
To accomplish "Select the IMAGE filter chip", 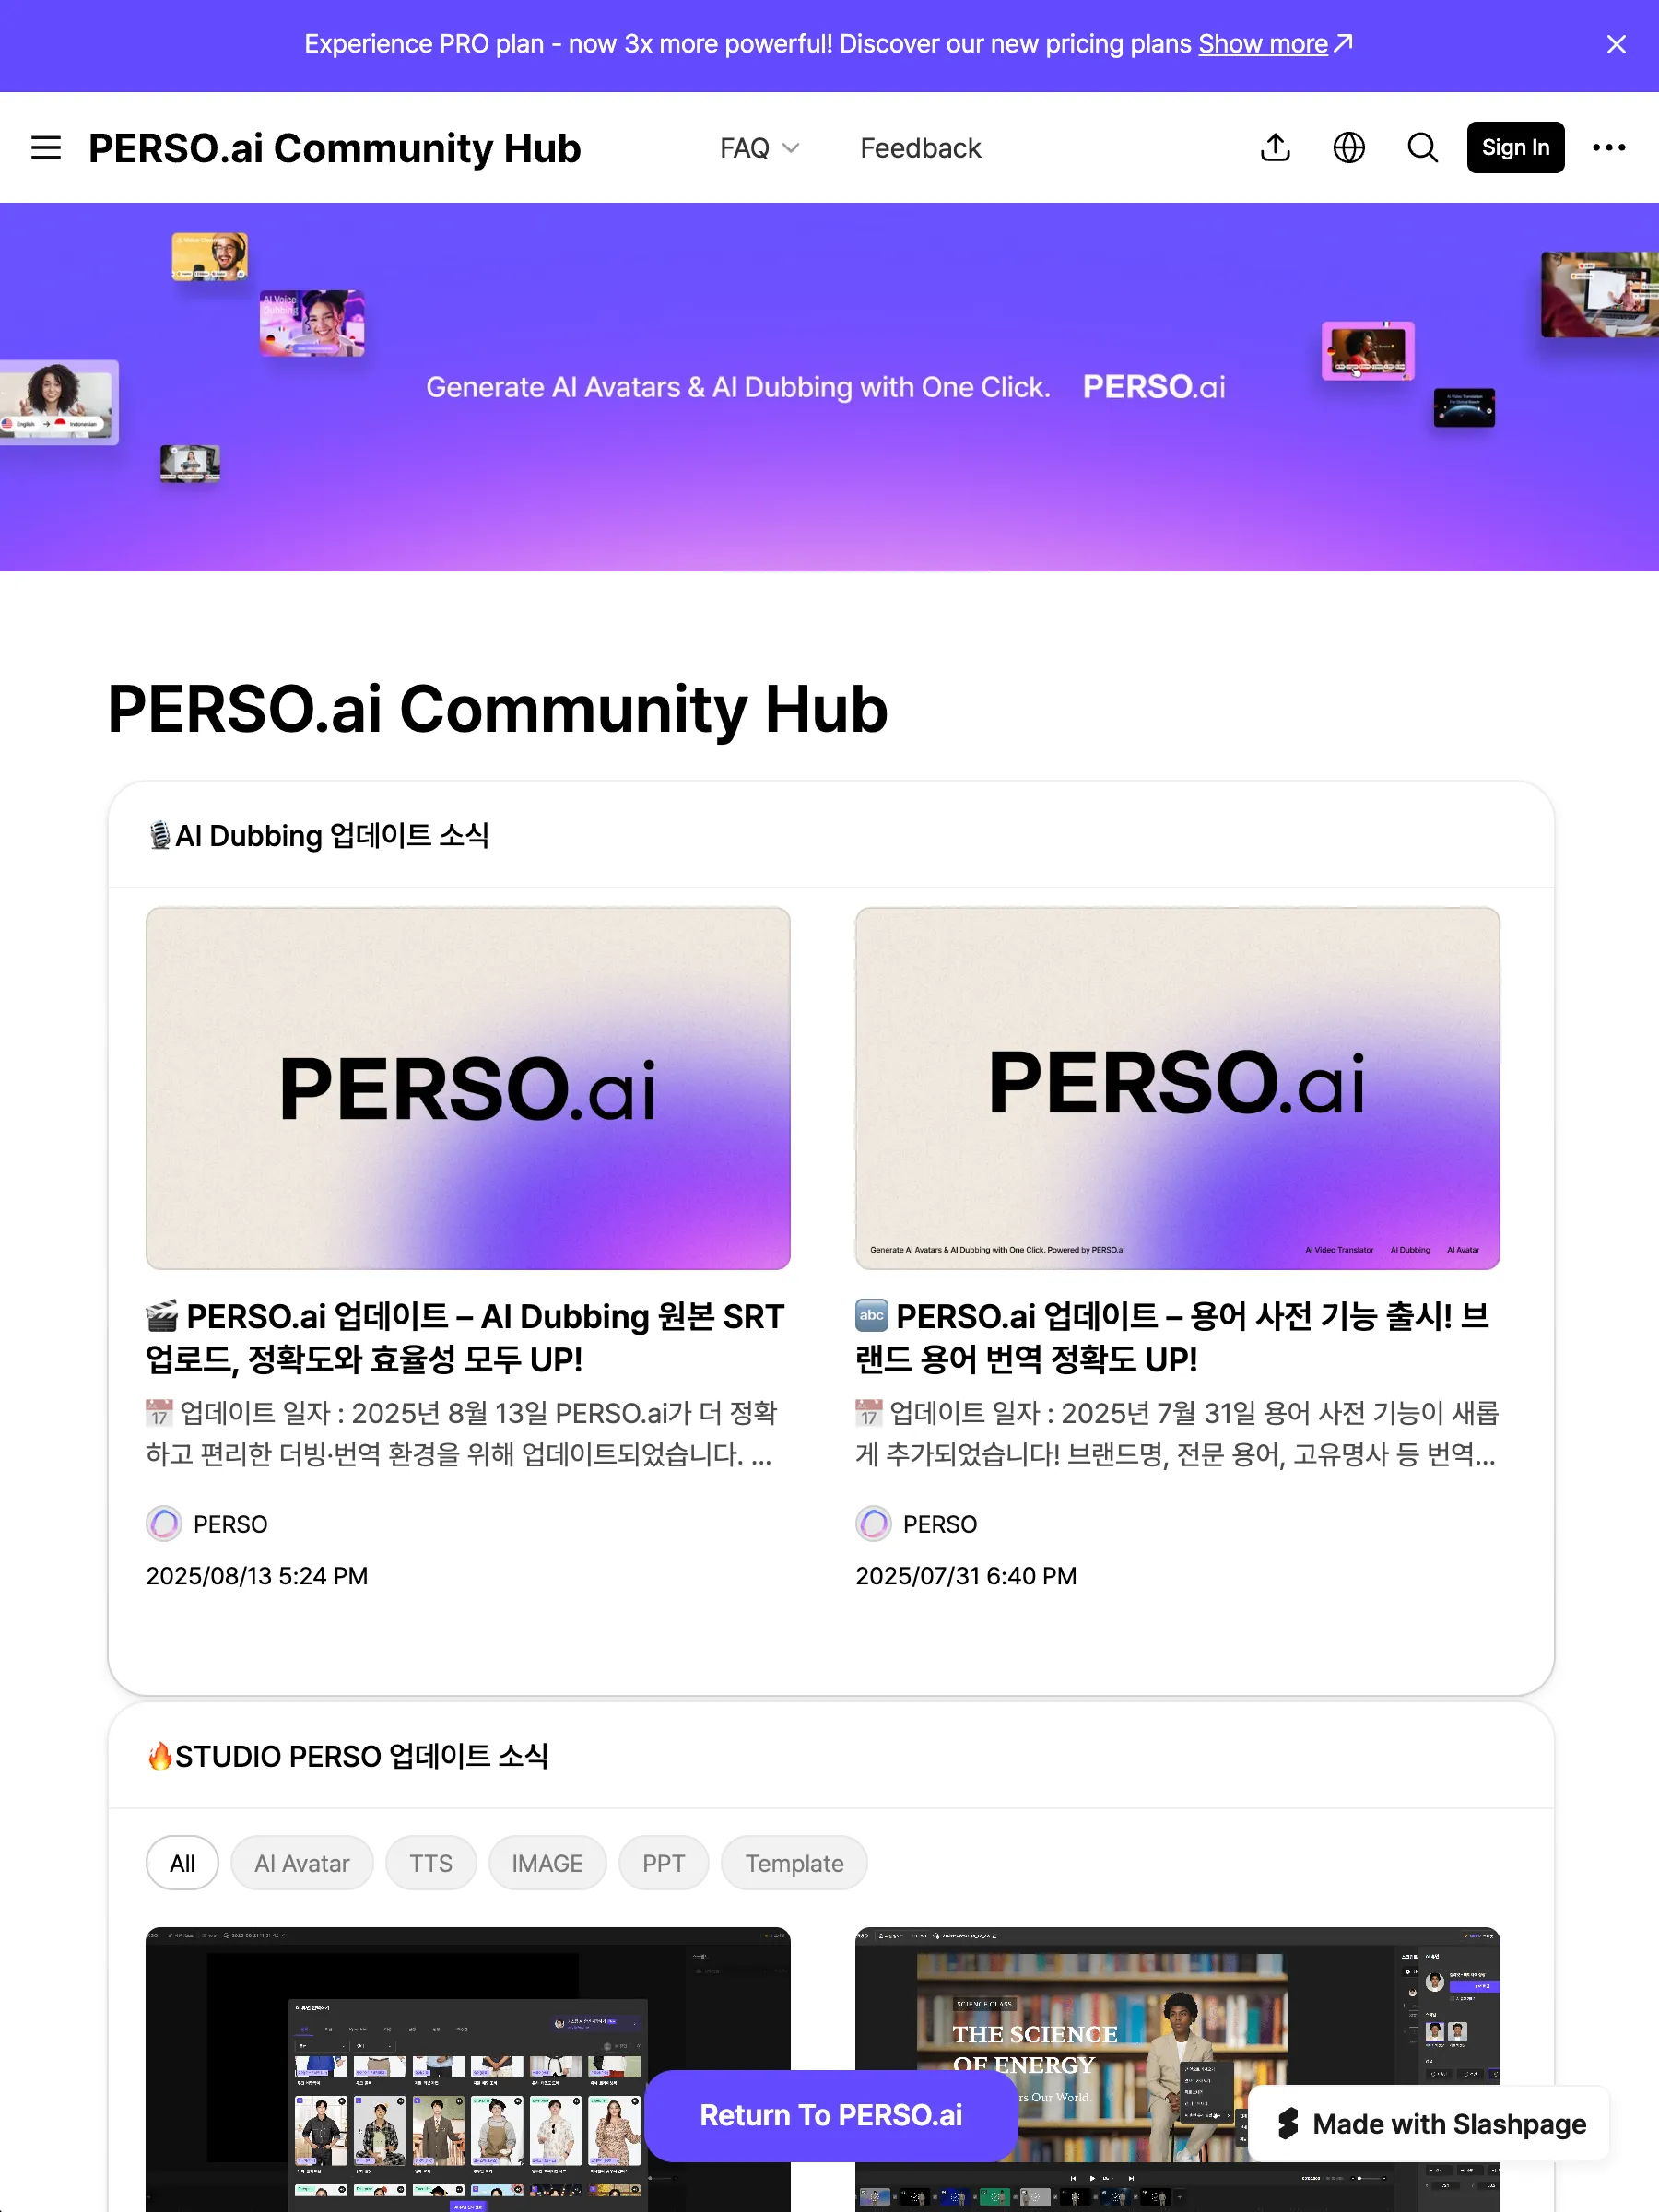I will tap(547, 1863).
